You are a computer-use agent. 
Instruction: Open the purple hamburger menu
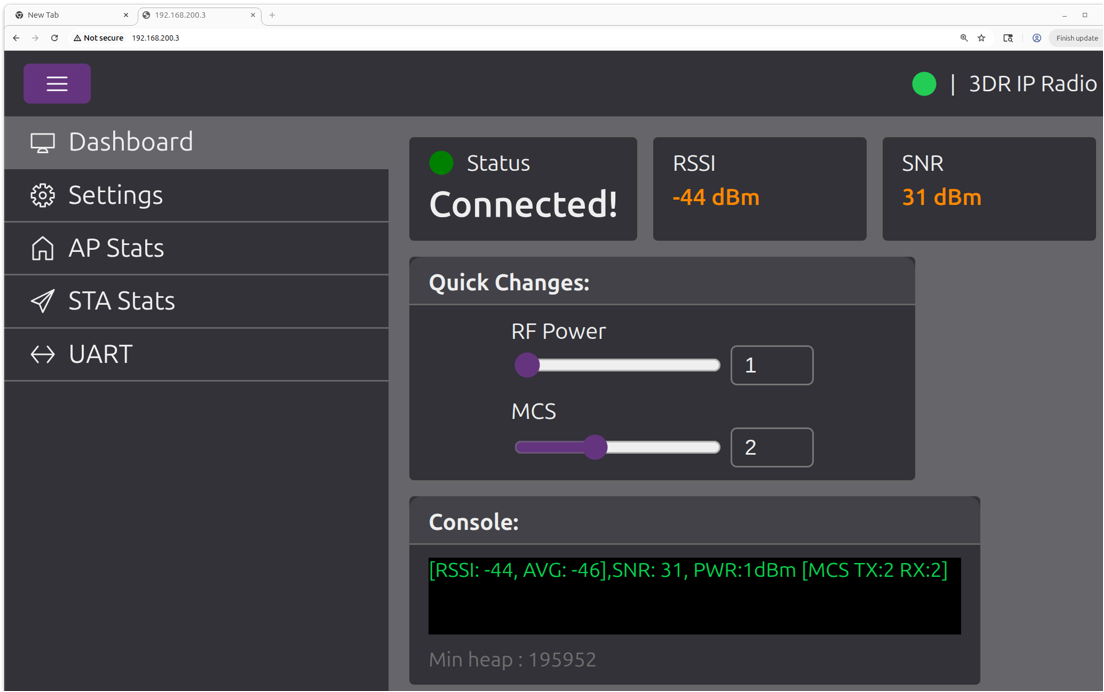click(57, 84)
